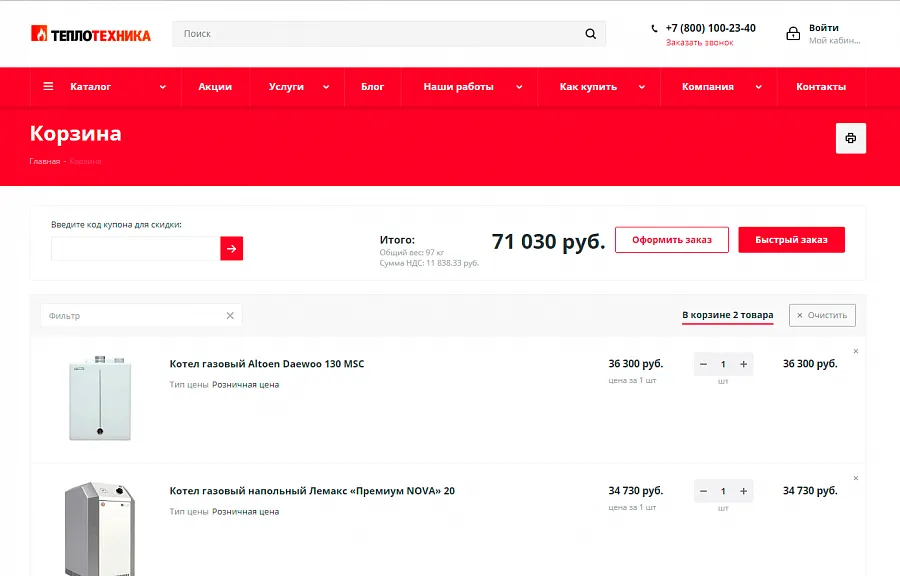Viewport: 900px width, 576px height.
Task: Click the Мой кабинет text
Action: click(835, 41)
